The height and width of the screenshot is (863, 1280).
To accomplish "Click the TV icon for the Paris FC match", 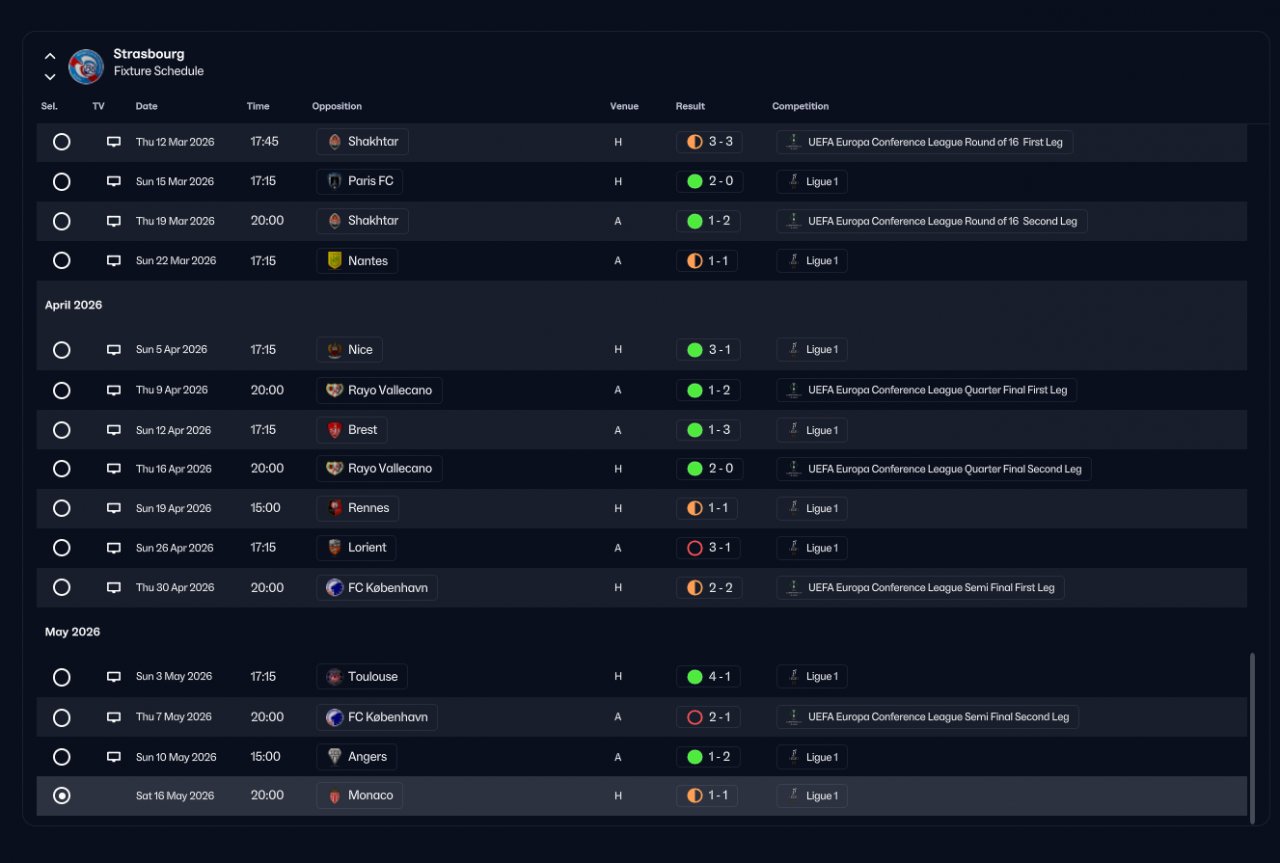I will [114, 182].
